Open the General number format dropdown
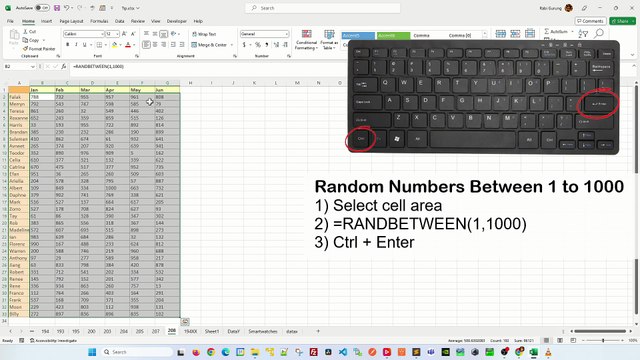The image size is (640, 360). pyautogui.click(x=287, y=34)
